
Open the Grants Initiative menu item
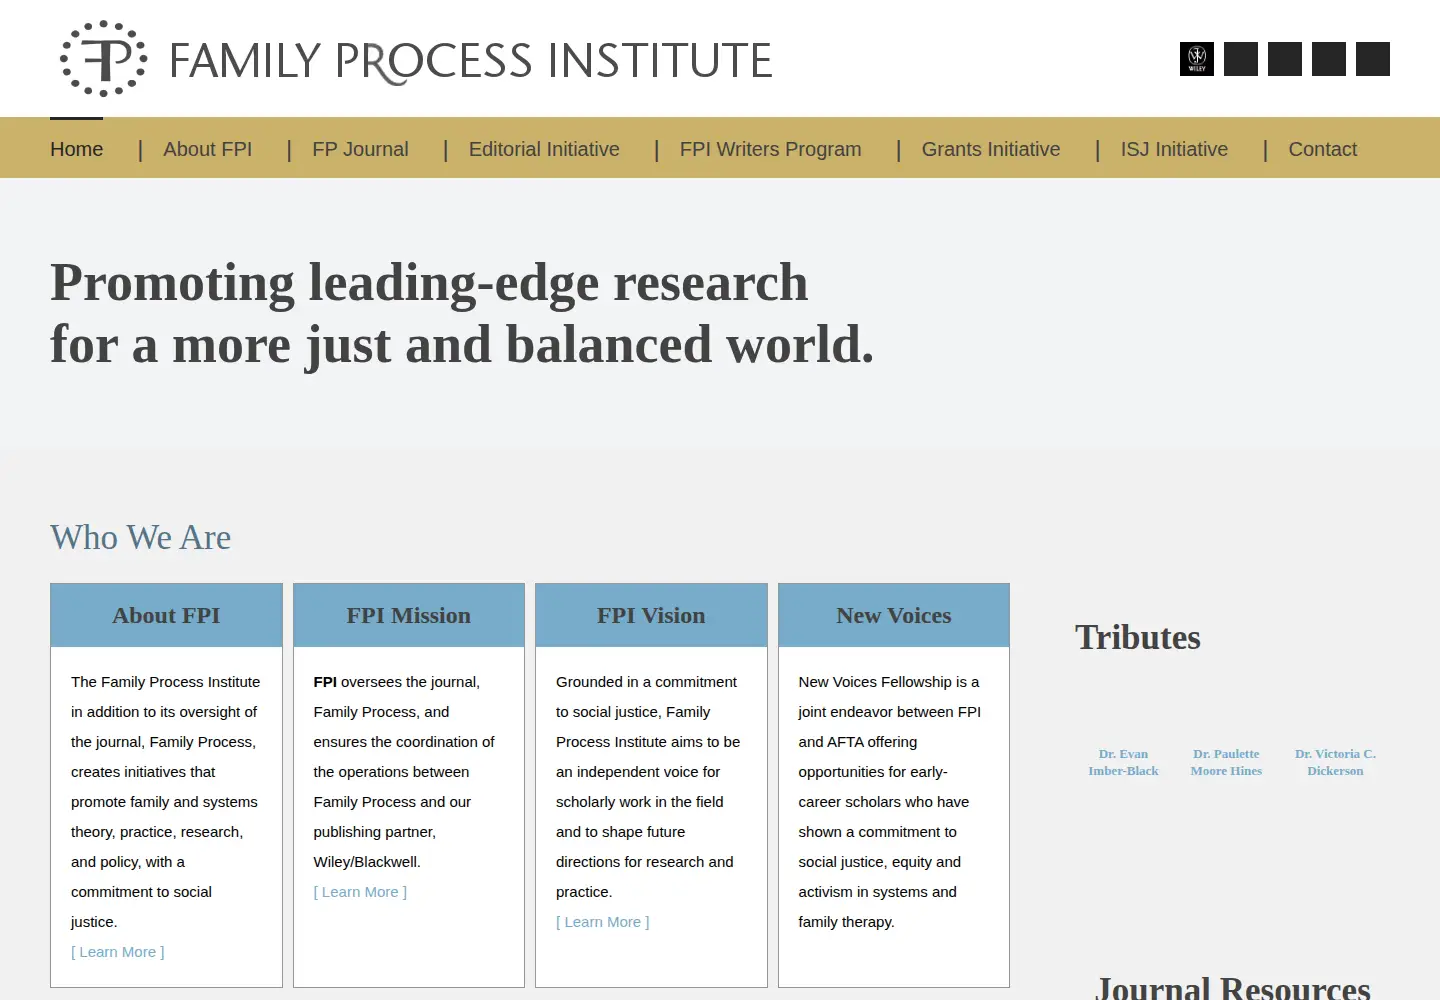(x=991, y=149)
